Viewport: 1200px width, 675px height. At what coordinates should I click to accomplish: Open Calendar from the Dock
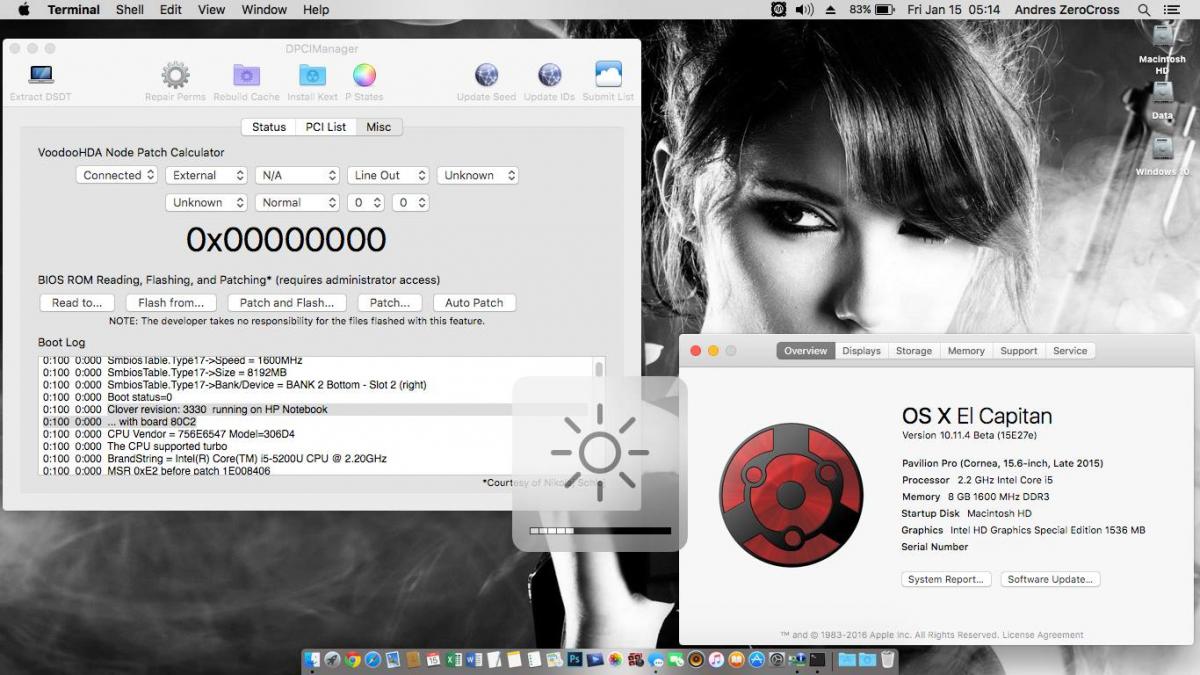[433, 660]
